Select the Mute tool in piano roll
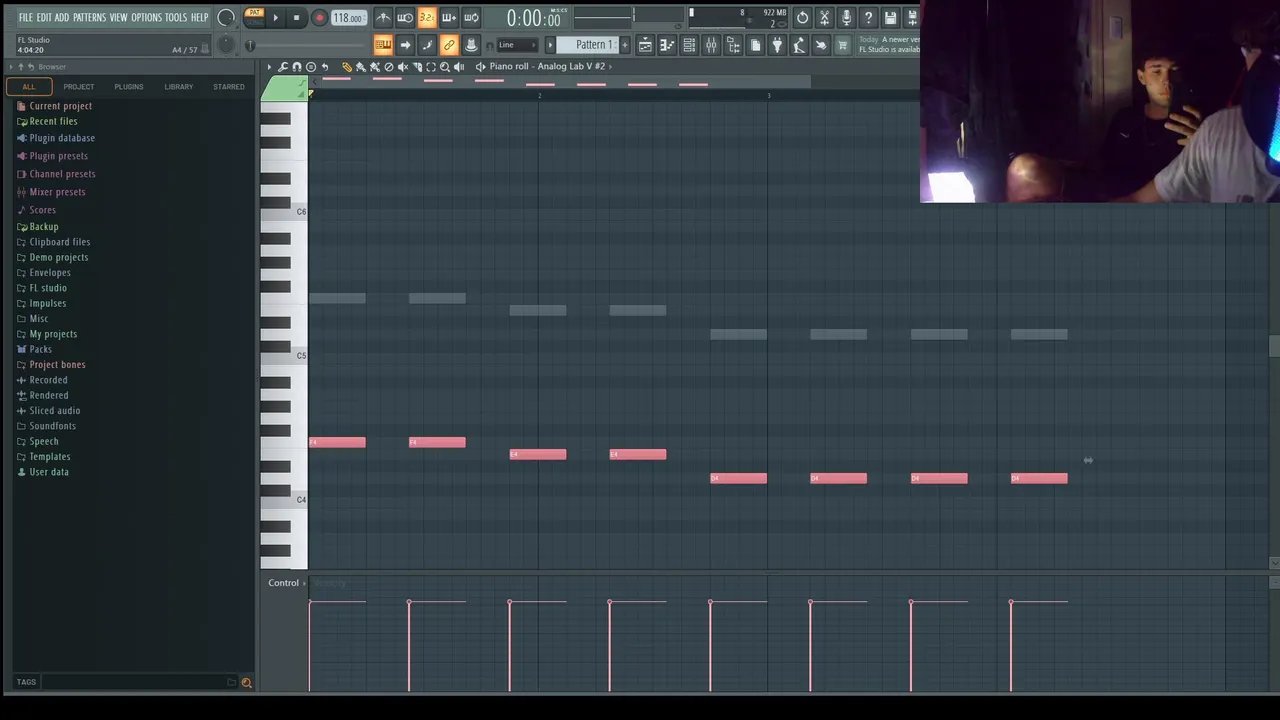Viewport: 1280px width, 720px height. (403, 67)
